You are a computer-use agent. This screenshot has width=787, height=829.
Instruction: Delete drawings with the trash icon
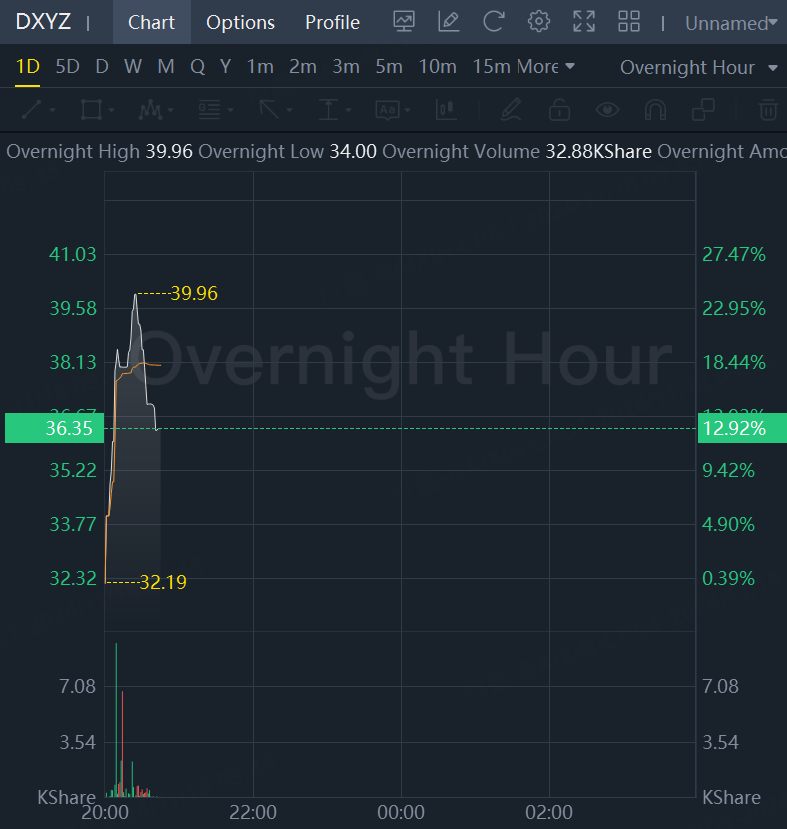[769, 110]
